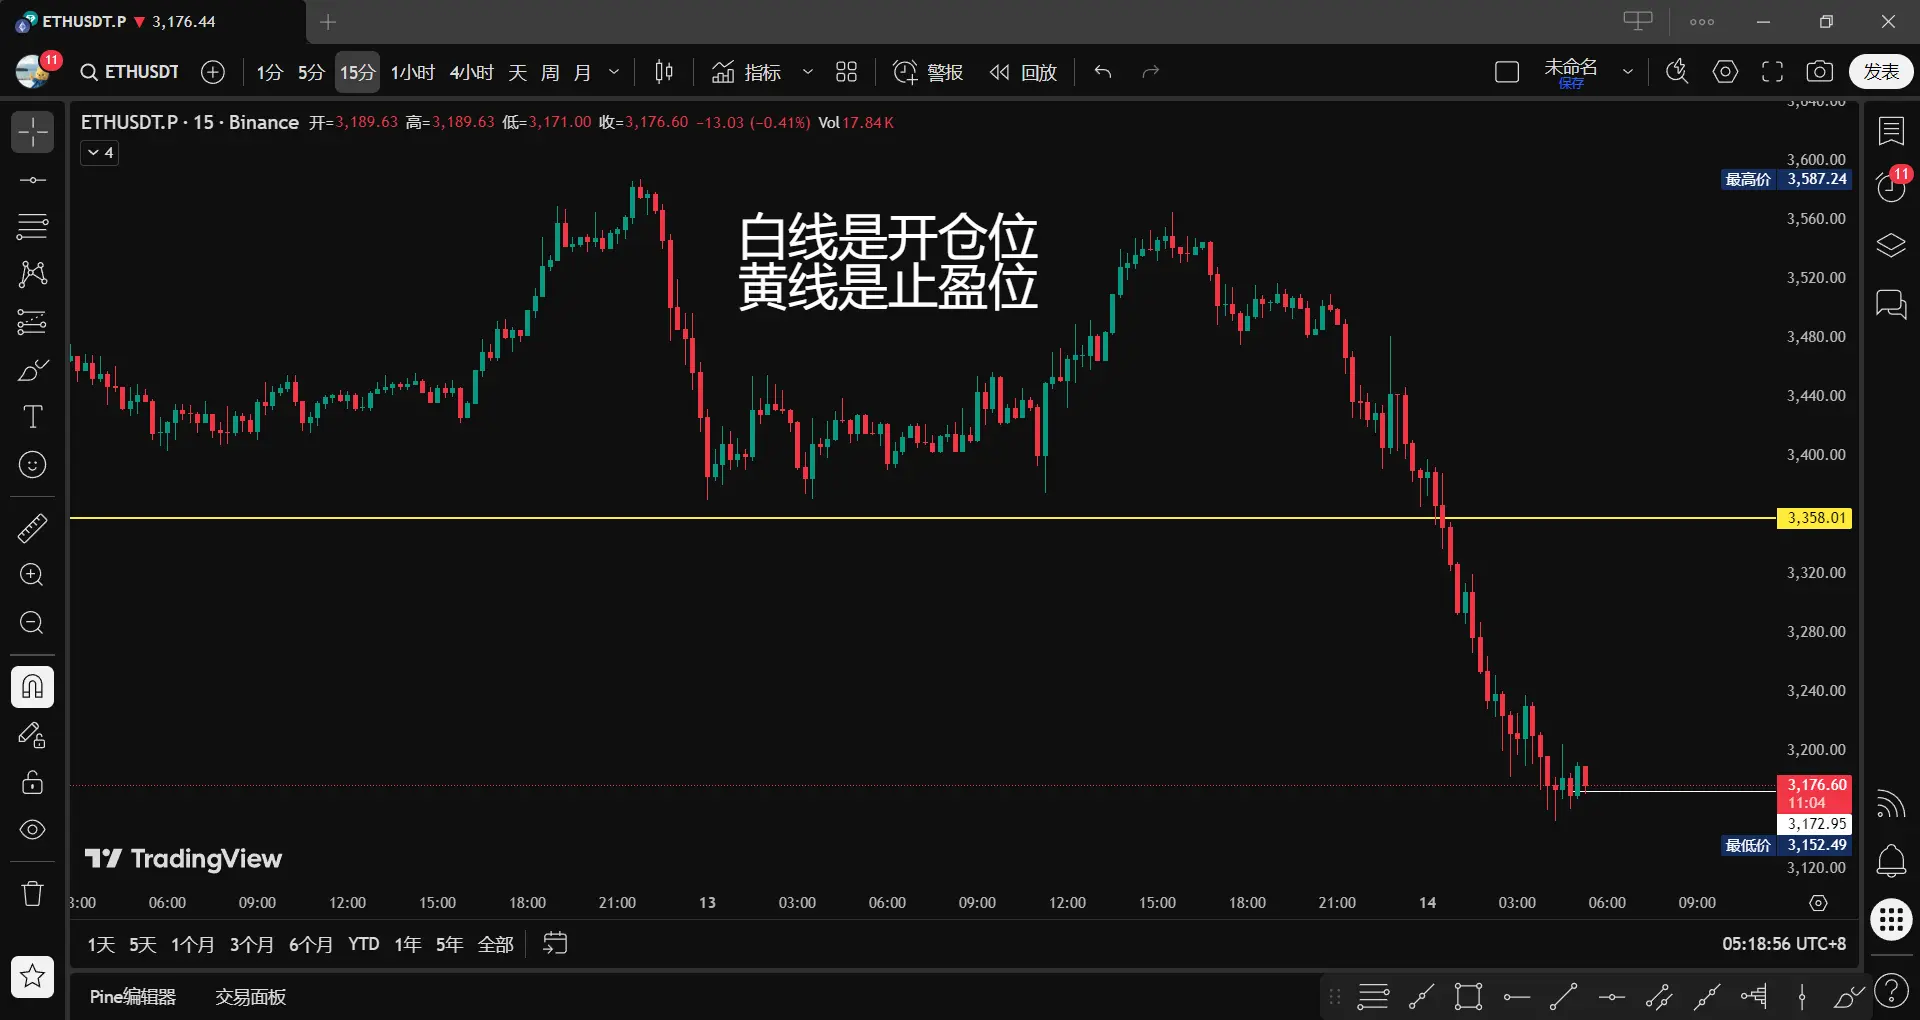Select the YTD date range
1920x1020 pixels.
[x=364, y=944]
